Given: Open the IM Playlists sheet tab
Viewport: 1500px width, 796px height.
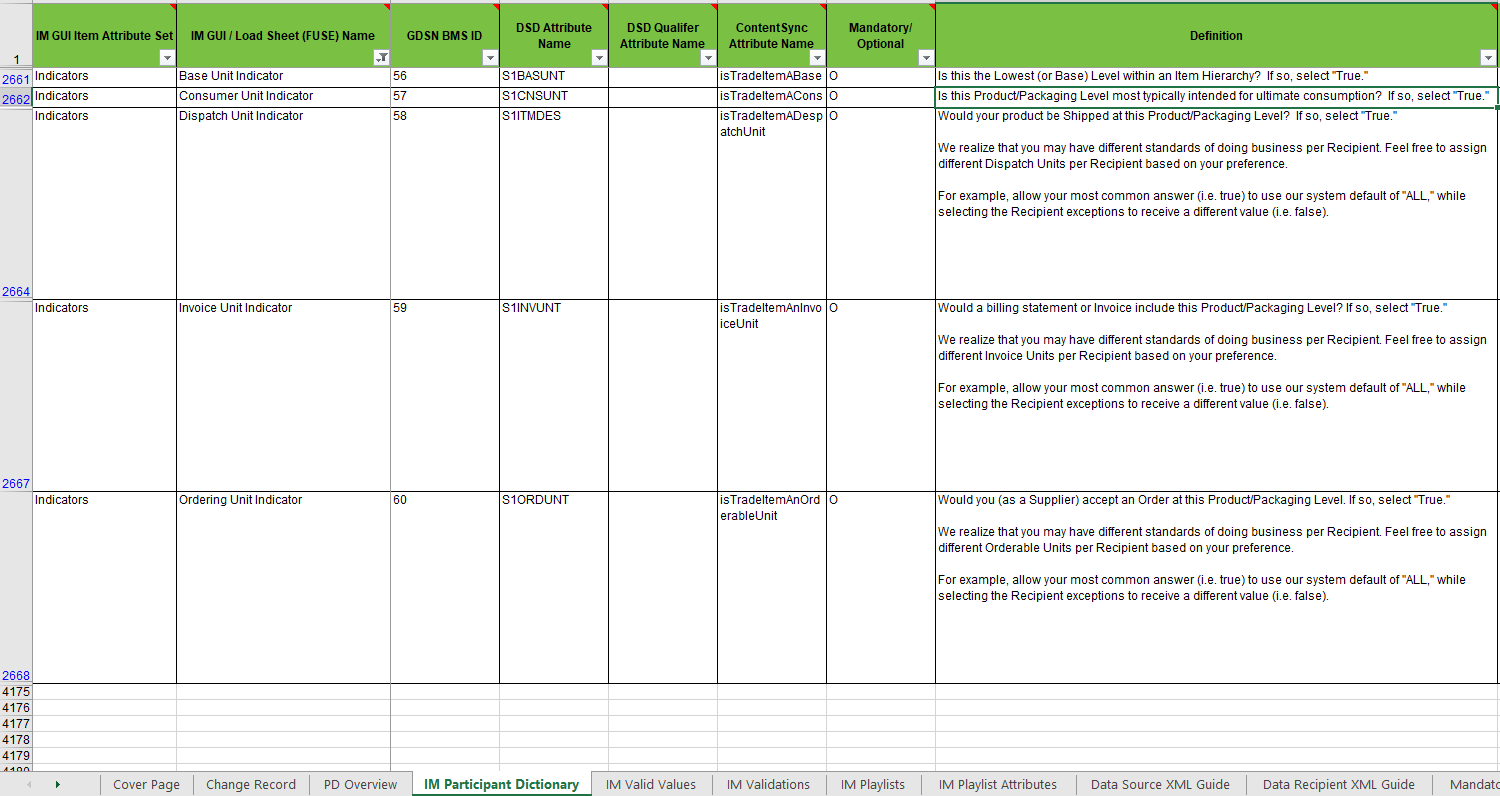Looking at the screenshot, I should 872,784.
